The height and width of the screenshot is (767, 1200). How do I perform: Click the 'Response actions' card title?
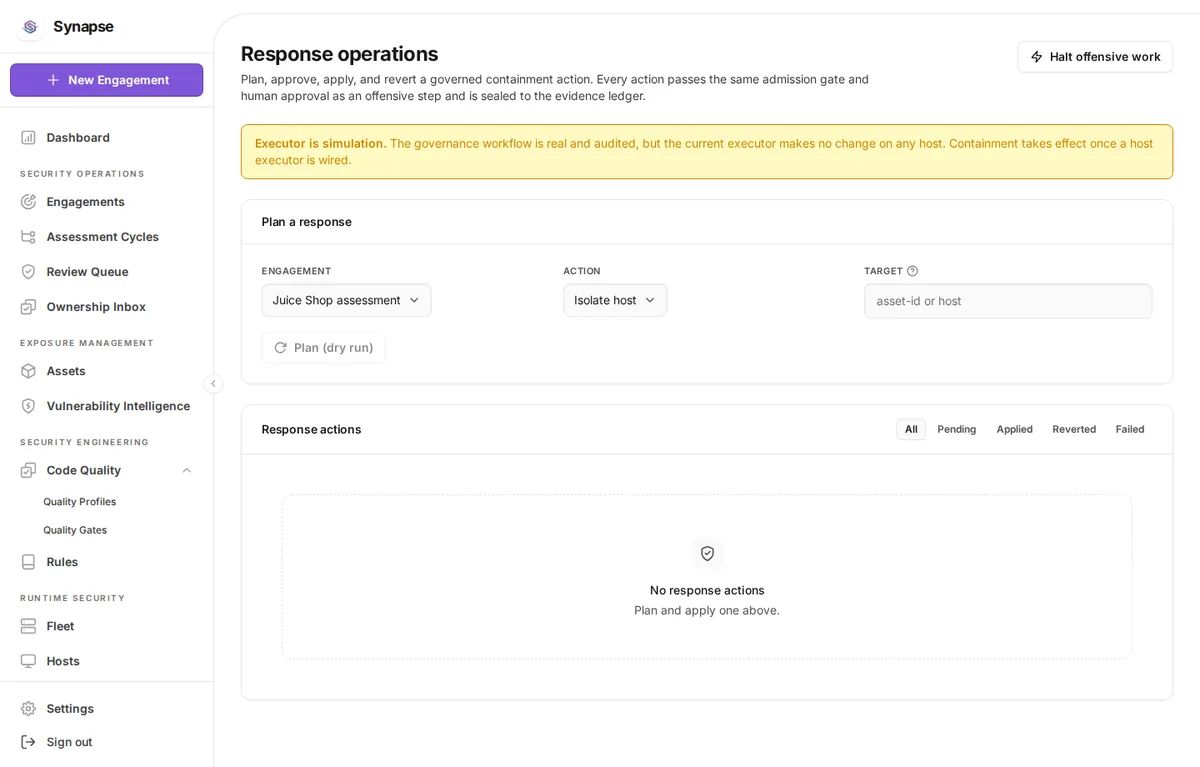pos(311,429)
